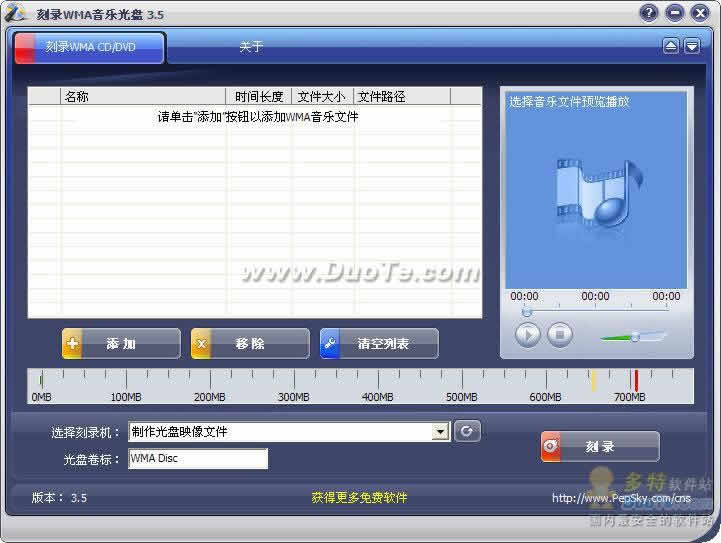This screenshot has width=721, height=543.
Task: Click the up arrow icon at top right
Action: tap(671, 46)
